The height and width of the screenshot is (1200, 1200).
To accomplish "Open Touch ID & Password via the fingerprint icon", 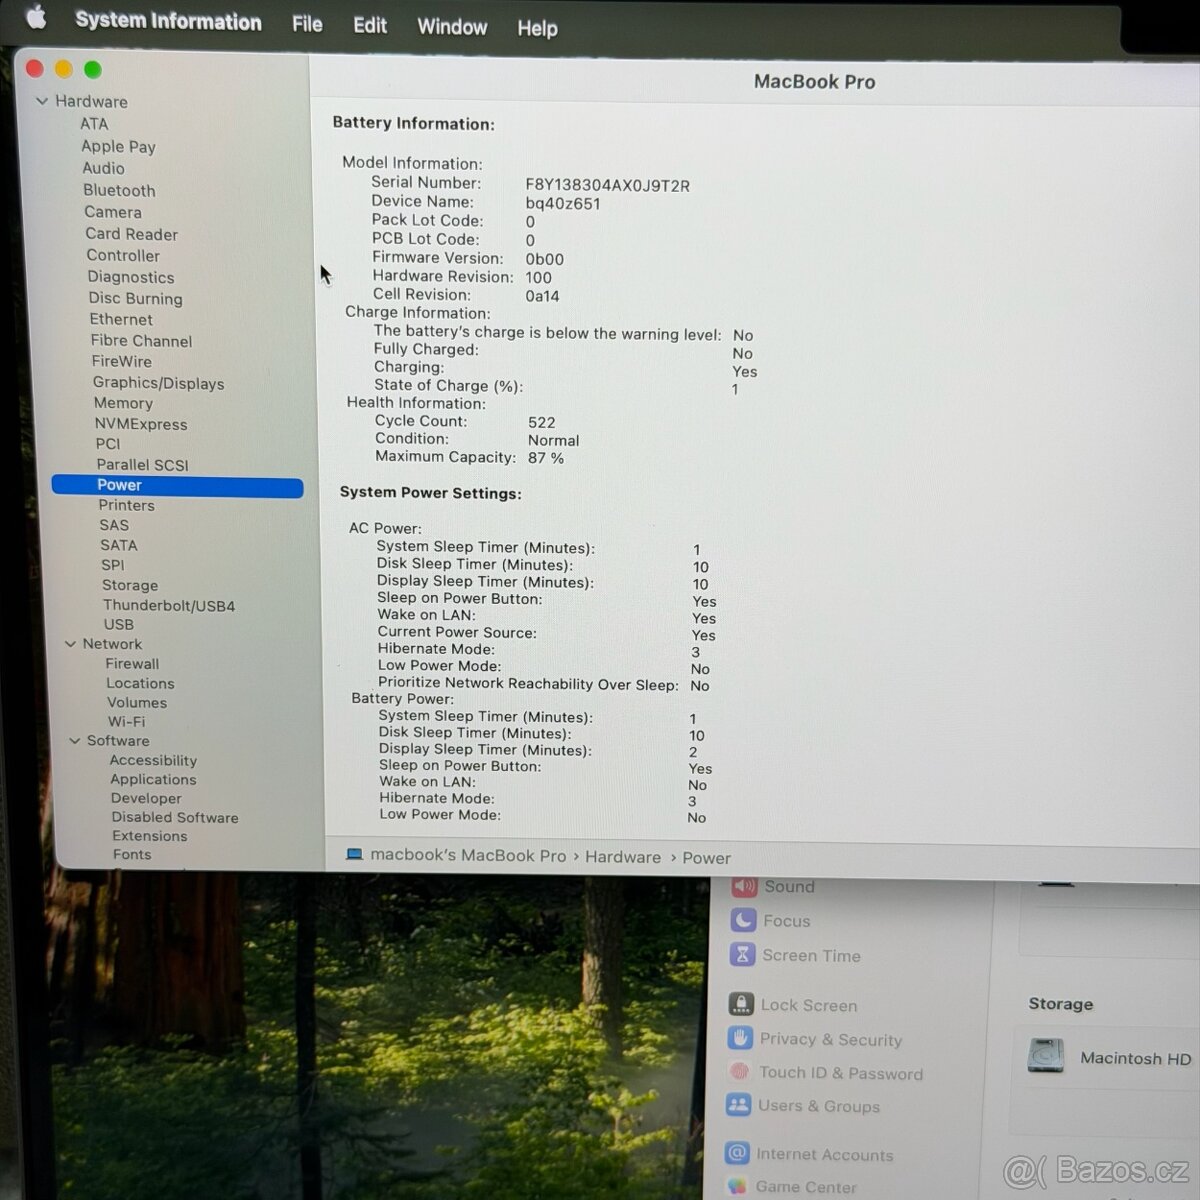I will point(740,1073).
